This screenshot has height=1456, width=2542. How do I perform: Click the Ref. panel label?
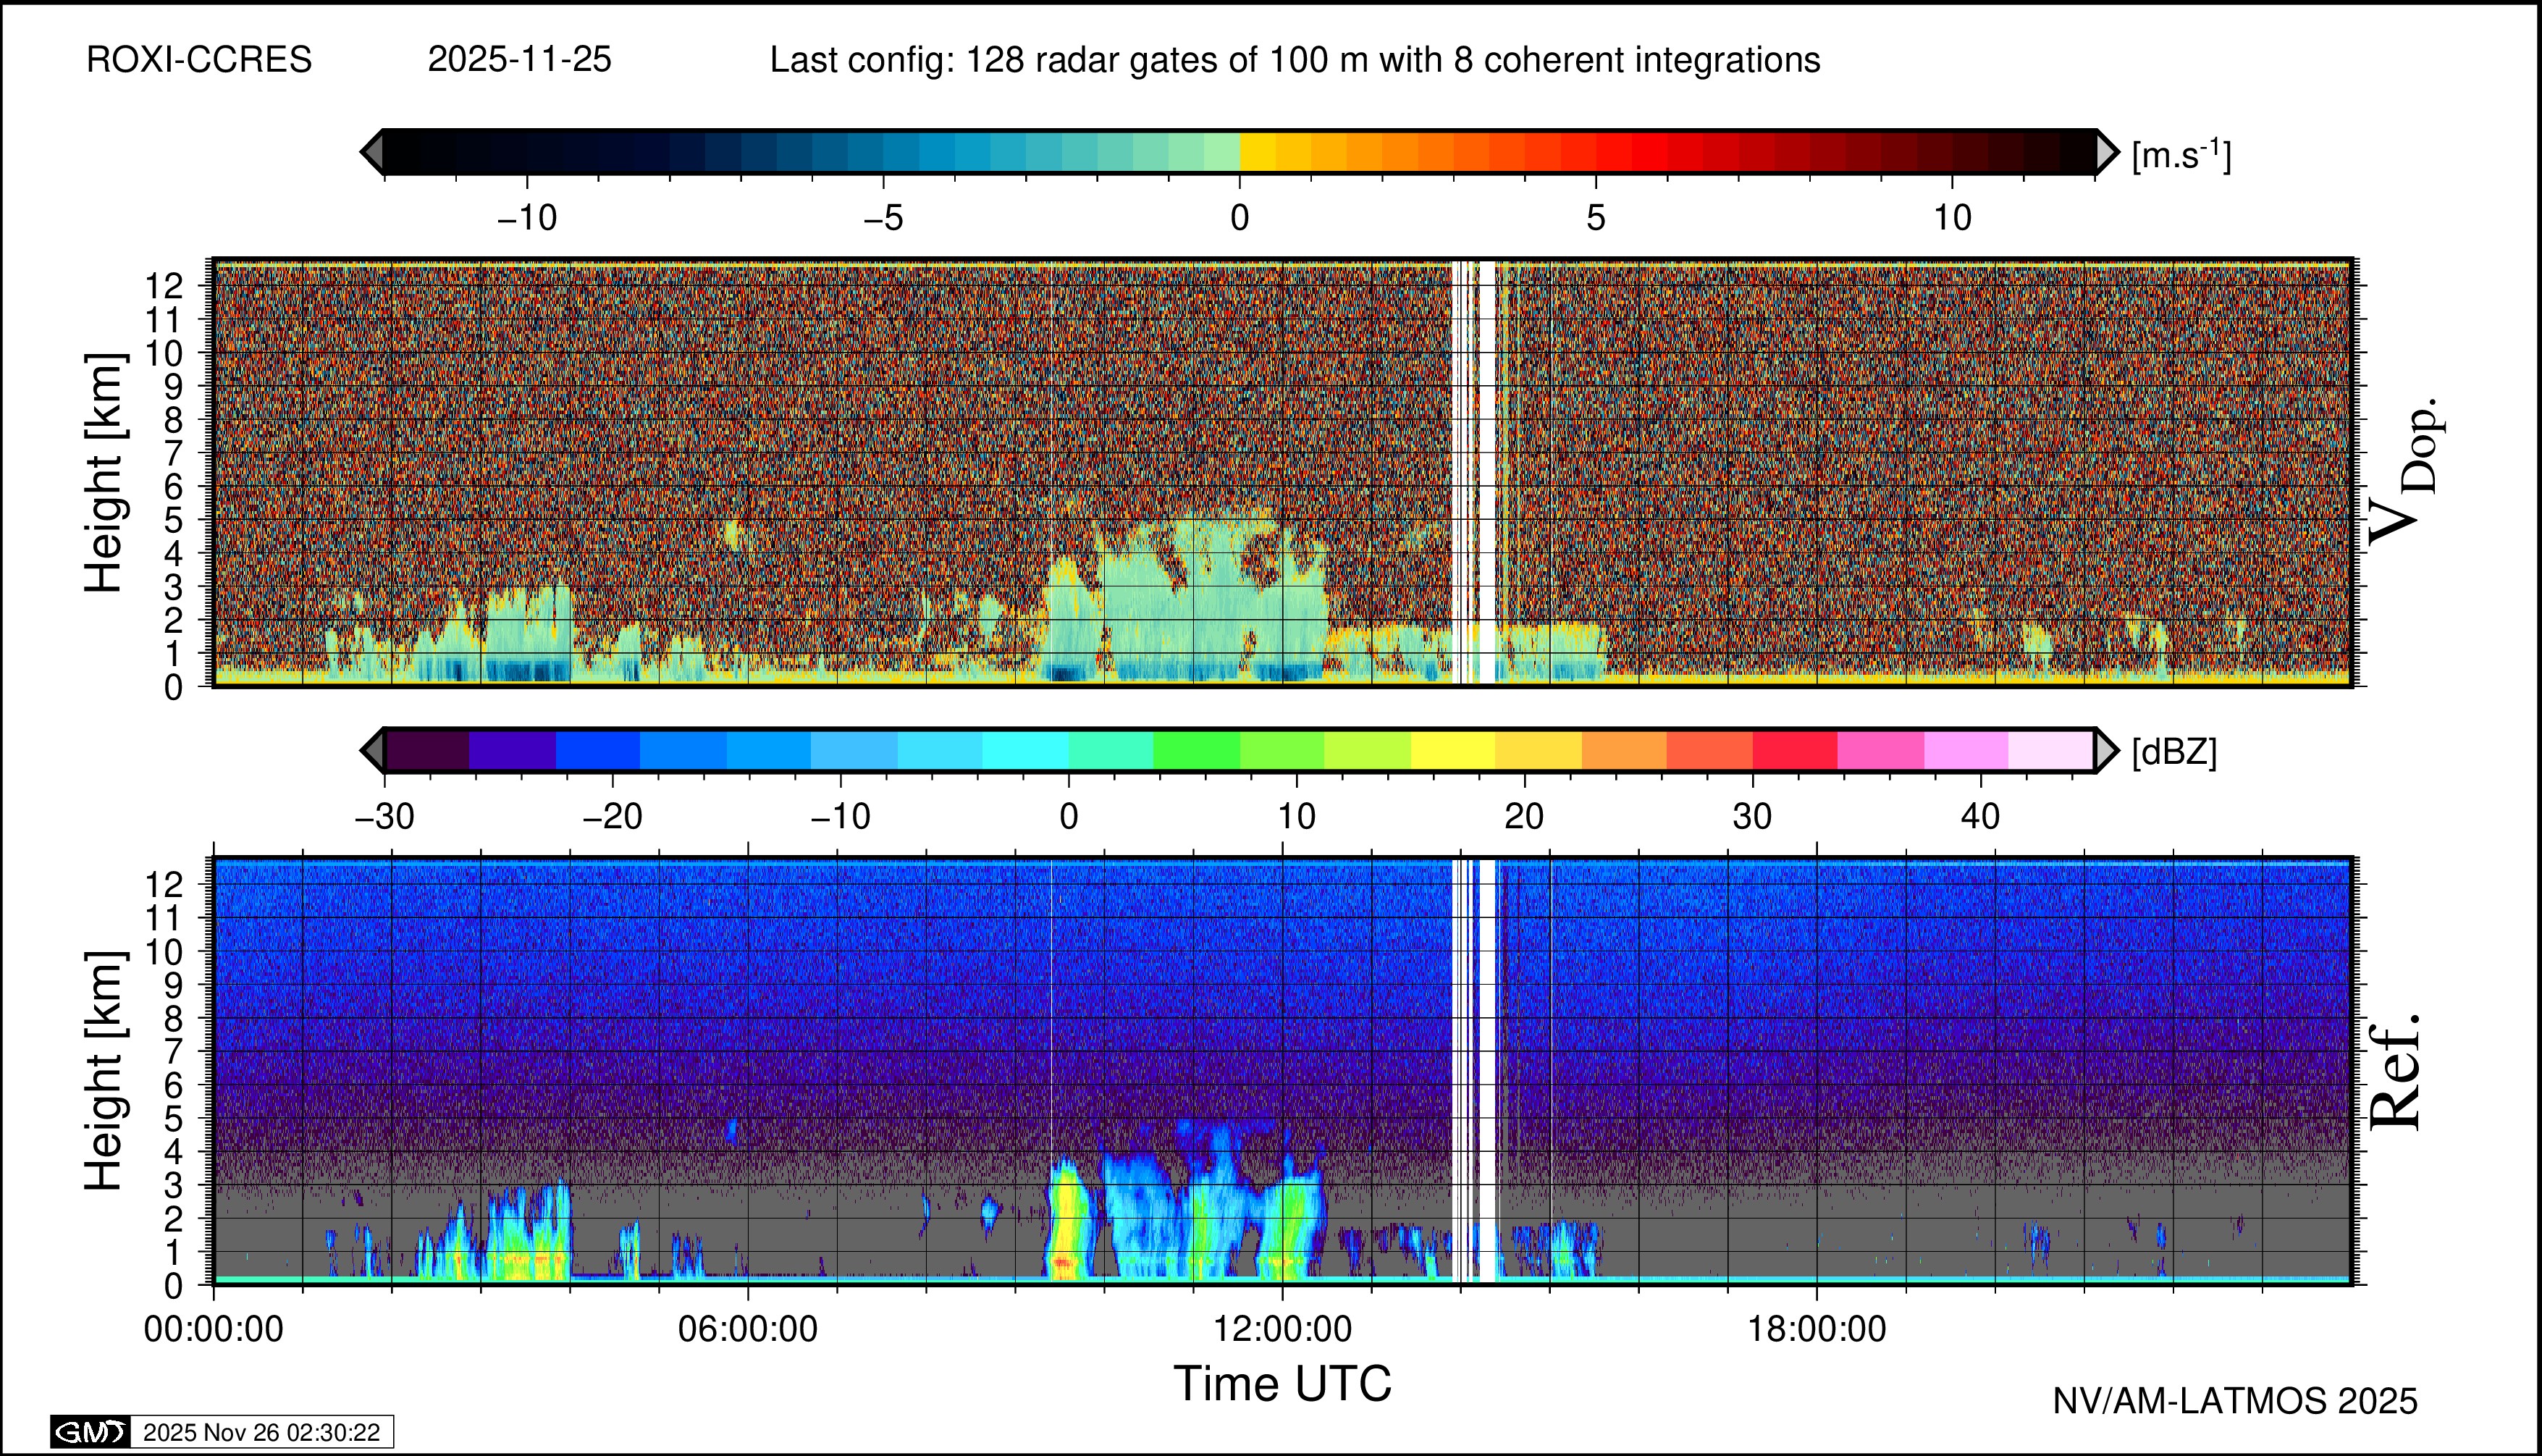(2396, 1072)
